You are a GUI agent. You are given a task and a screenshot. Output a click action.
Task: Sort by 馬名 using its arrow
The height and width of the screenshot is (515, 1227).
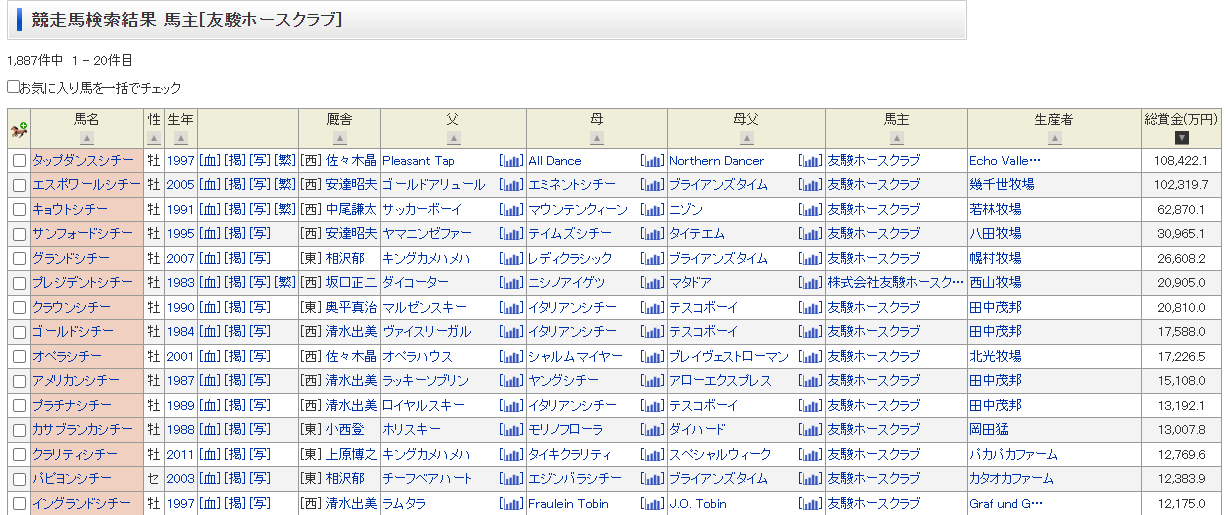pyautogui.click(x=87, y=138)
